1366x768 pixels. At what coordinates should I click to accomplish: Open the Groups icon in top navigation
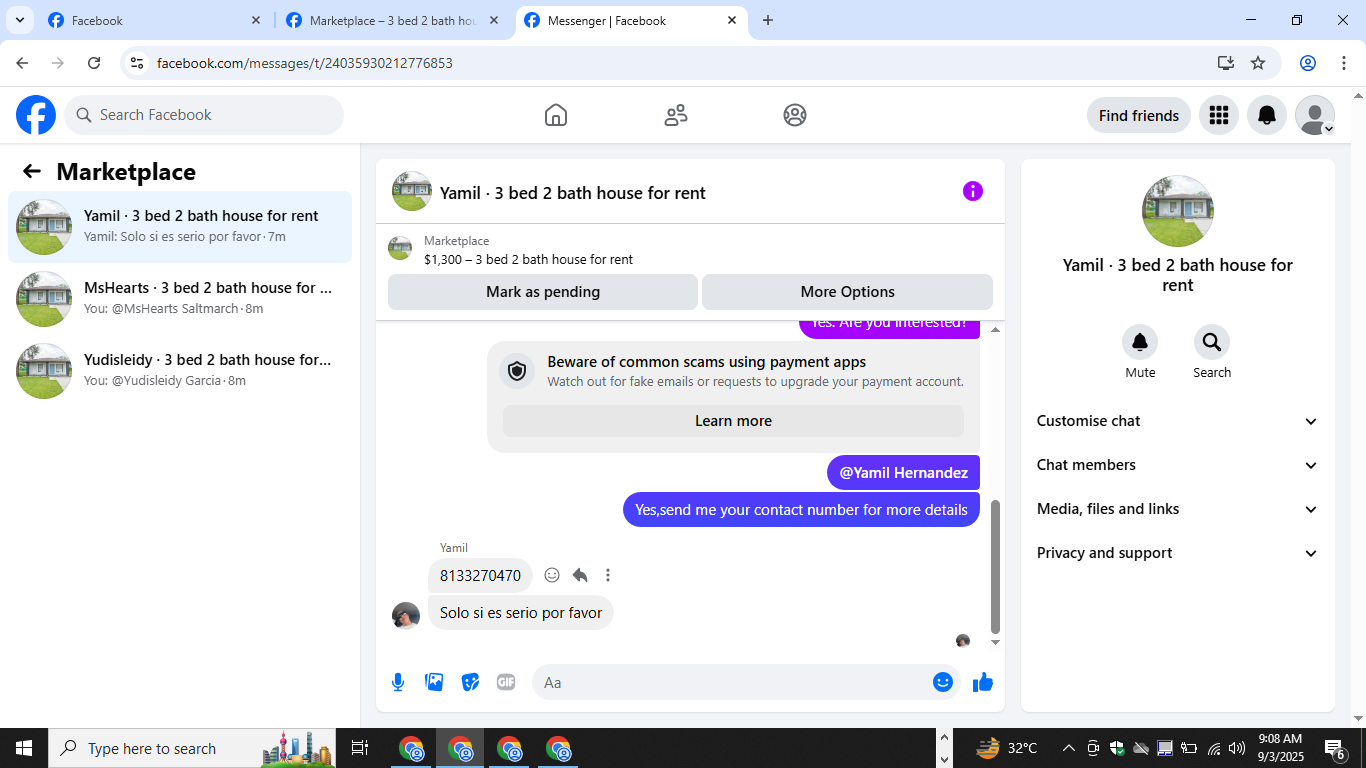pyautogui.click(x=795, y=115)
